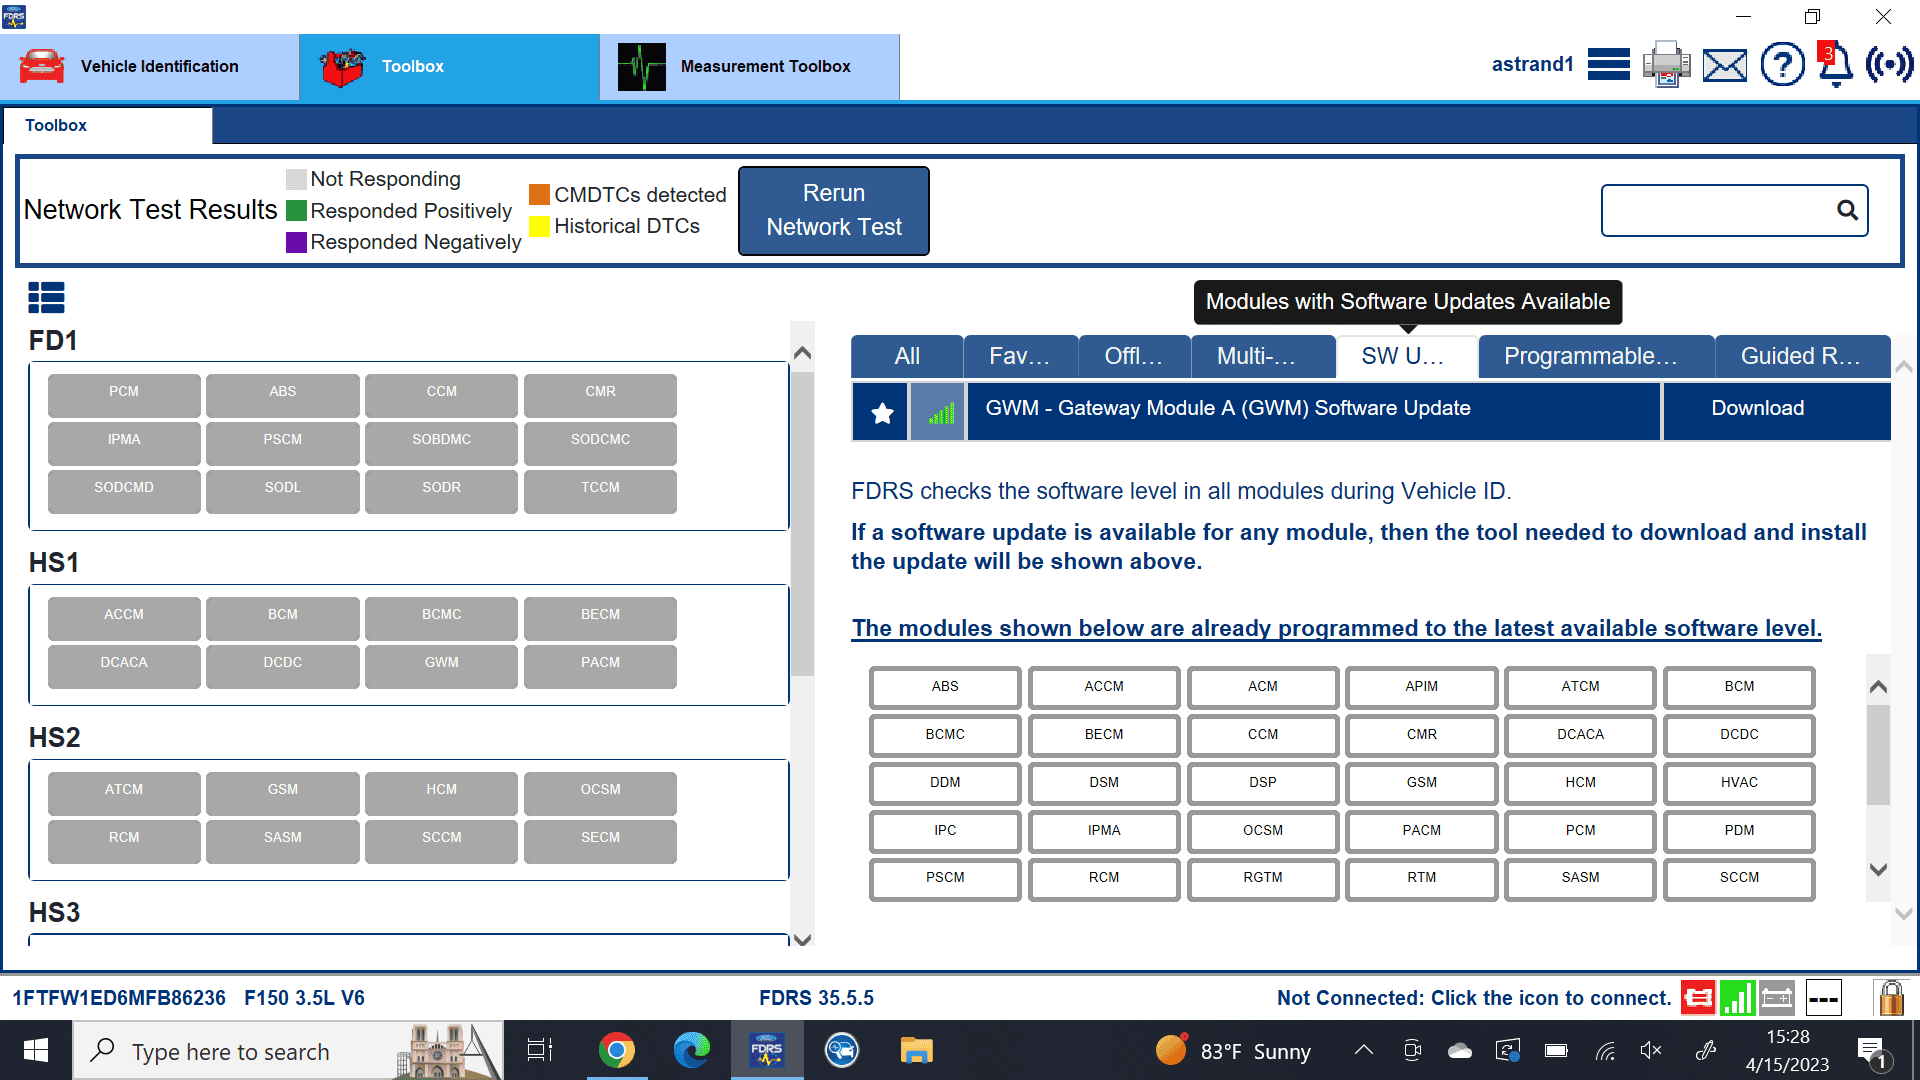Click the green signal bars status icon
This screenshot has width=1920, height=1080.
click(x=1738, y=998)
